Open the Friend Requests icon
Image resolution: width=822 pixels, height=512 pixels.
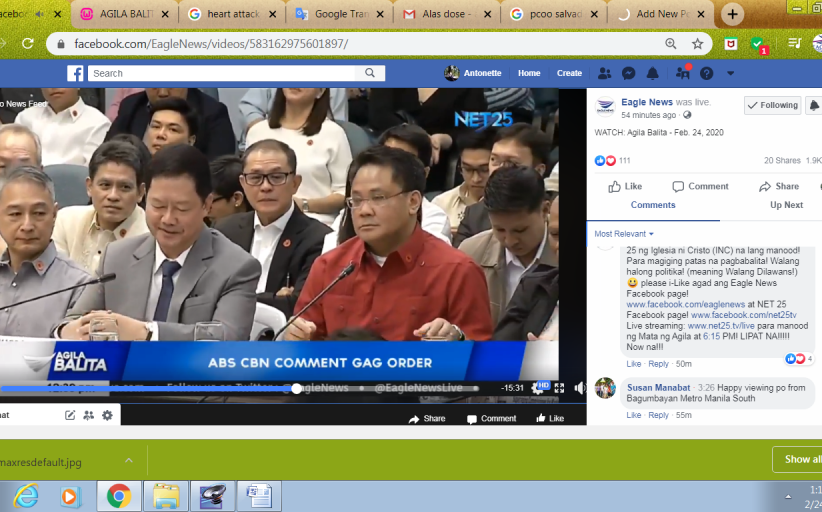coord(604,73)
